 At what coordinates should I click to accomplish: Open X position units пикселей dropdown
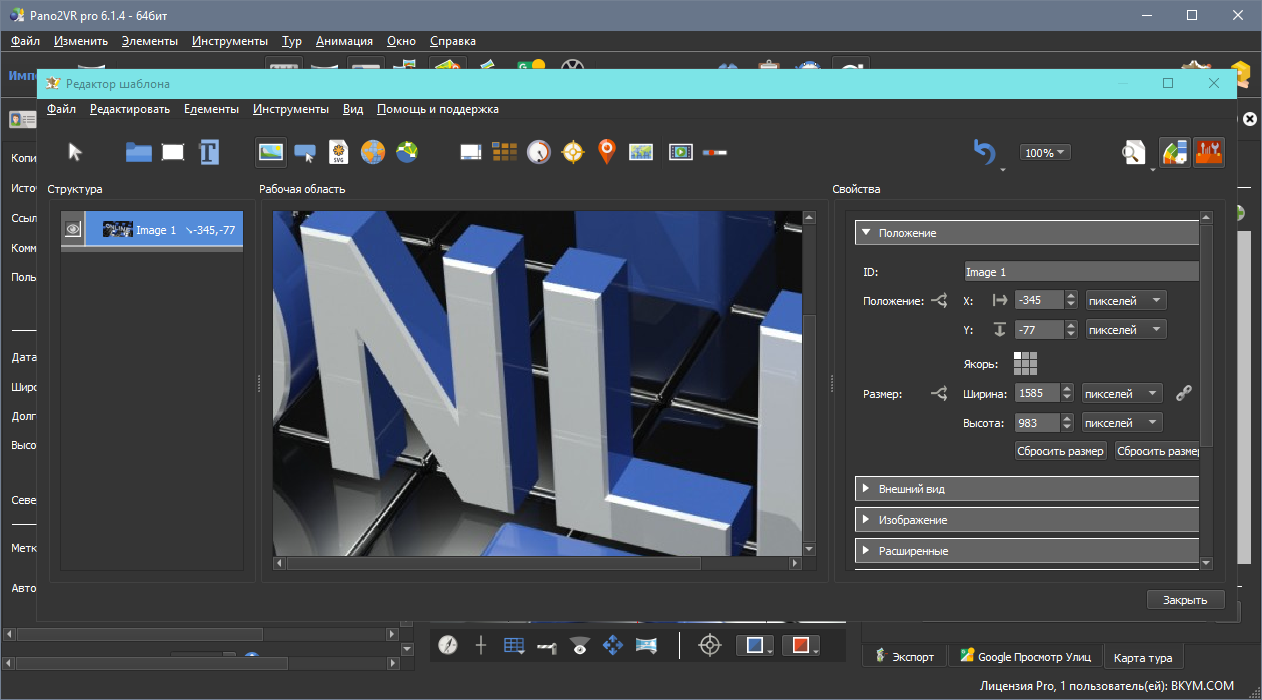pos(1126,300)
